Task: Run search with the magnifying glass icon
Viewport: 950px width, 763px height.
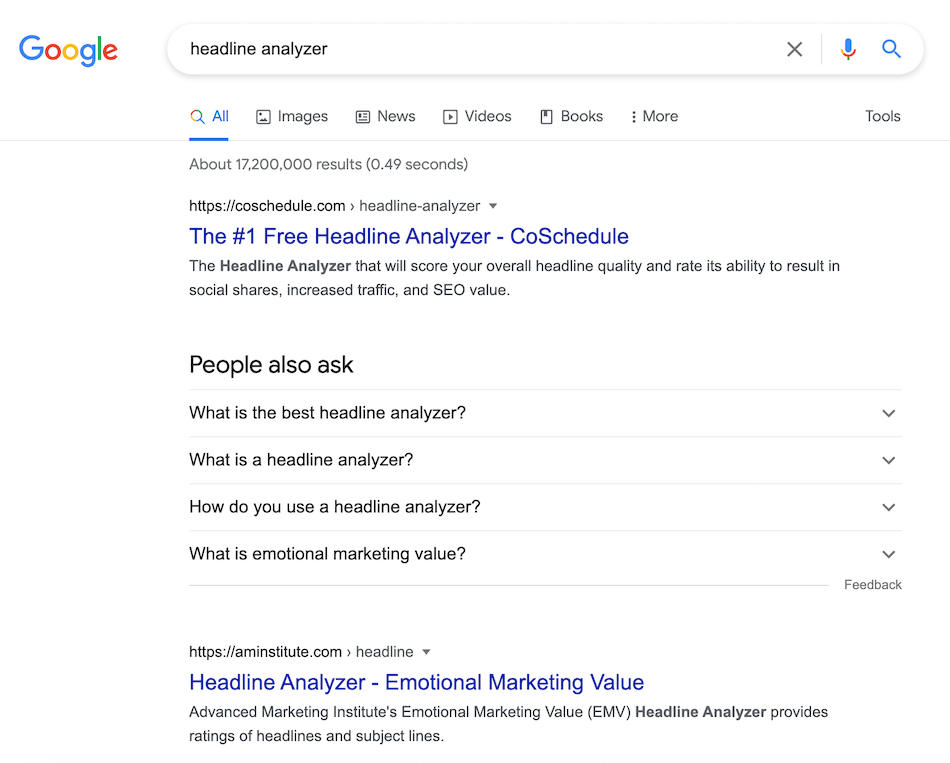Action: point(891,48)
